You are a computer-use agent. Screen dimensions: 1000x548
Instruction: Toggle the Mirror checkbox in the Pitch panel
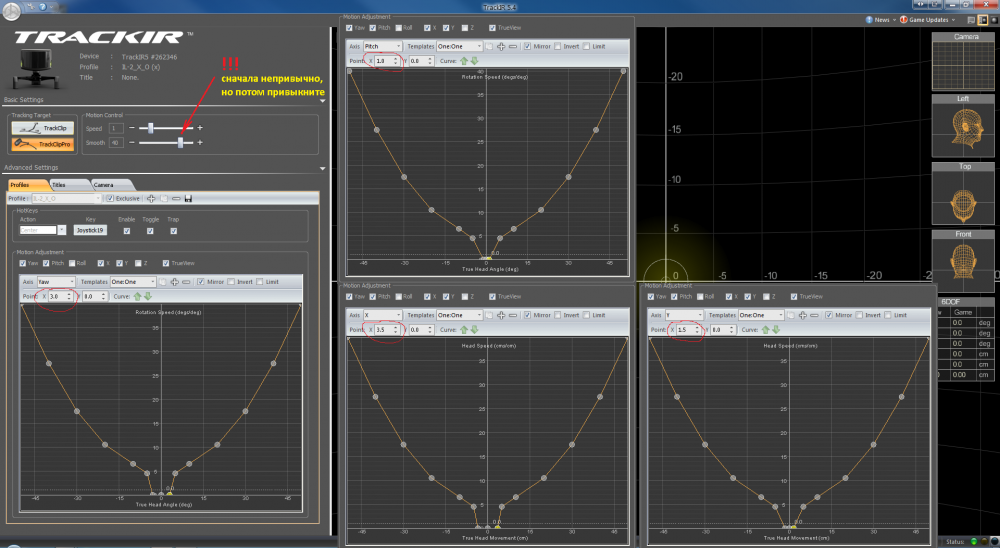[528, 46]
